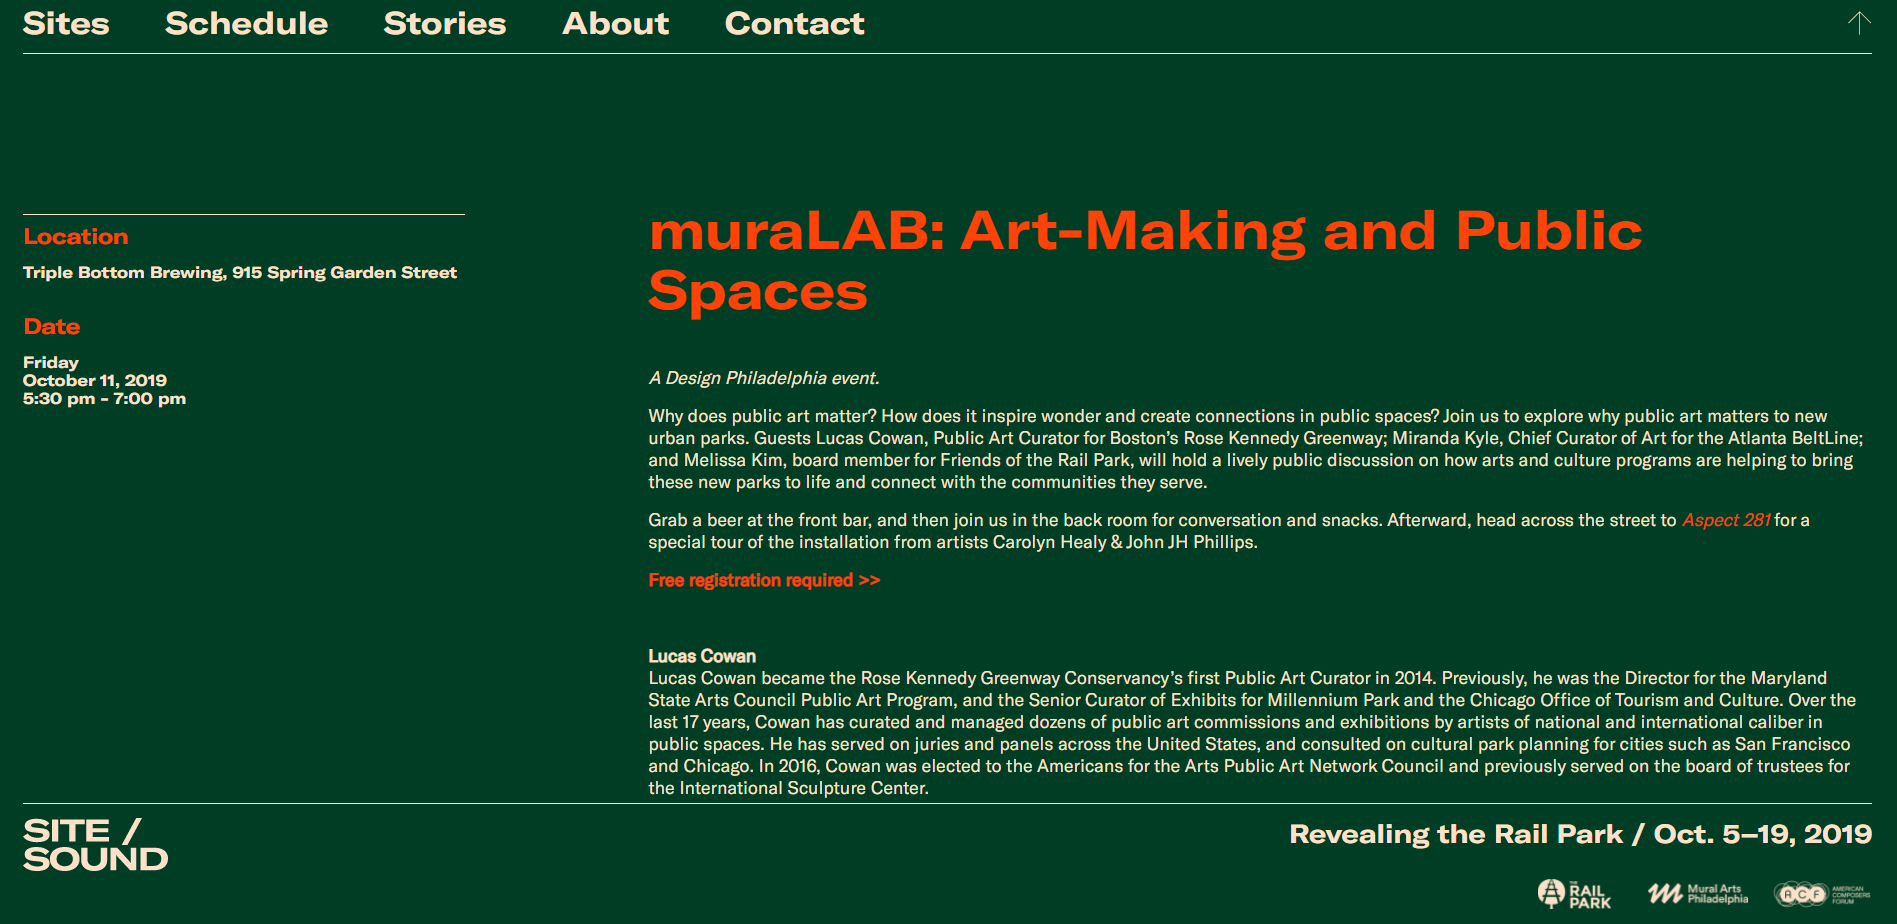Image resolution: width=1897 pixels, height=924 pixels.
Task: Select Contact in the navigation
Action: click(x=795, y=23)
